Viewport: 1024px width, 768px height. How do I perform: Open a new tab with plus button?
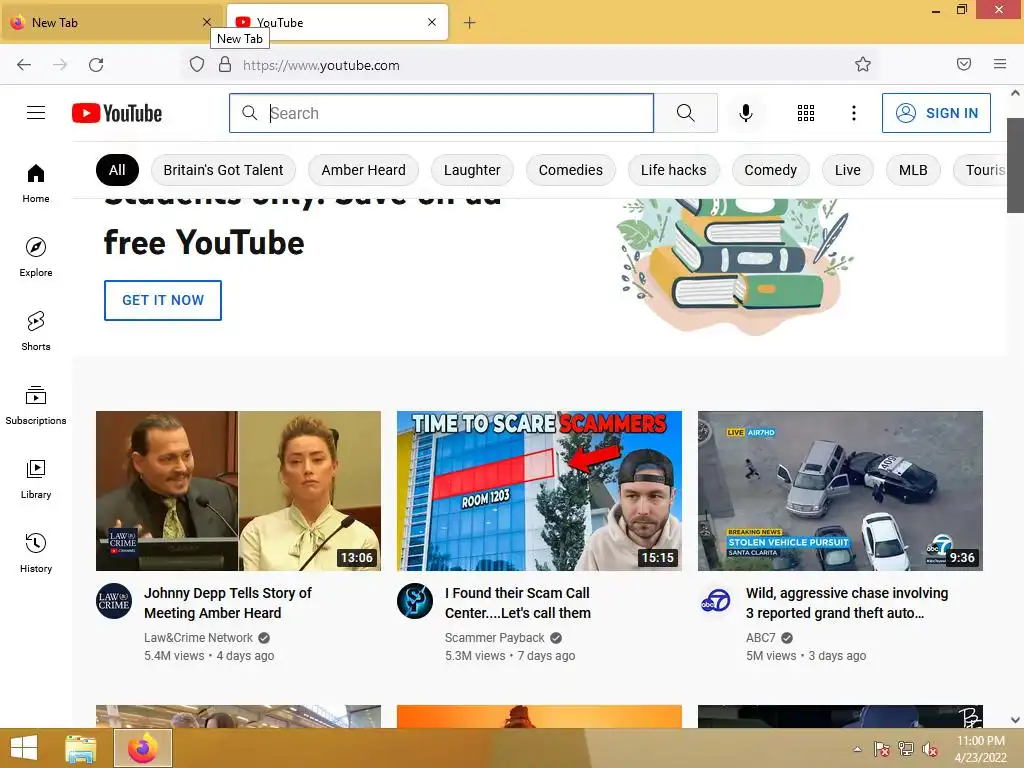point(470,23)
